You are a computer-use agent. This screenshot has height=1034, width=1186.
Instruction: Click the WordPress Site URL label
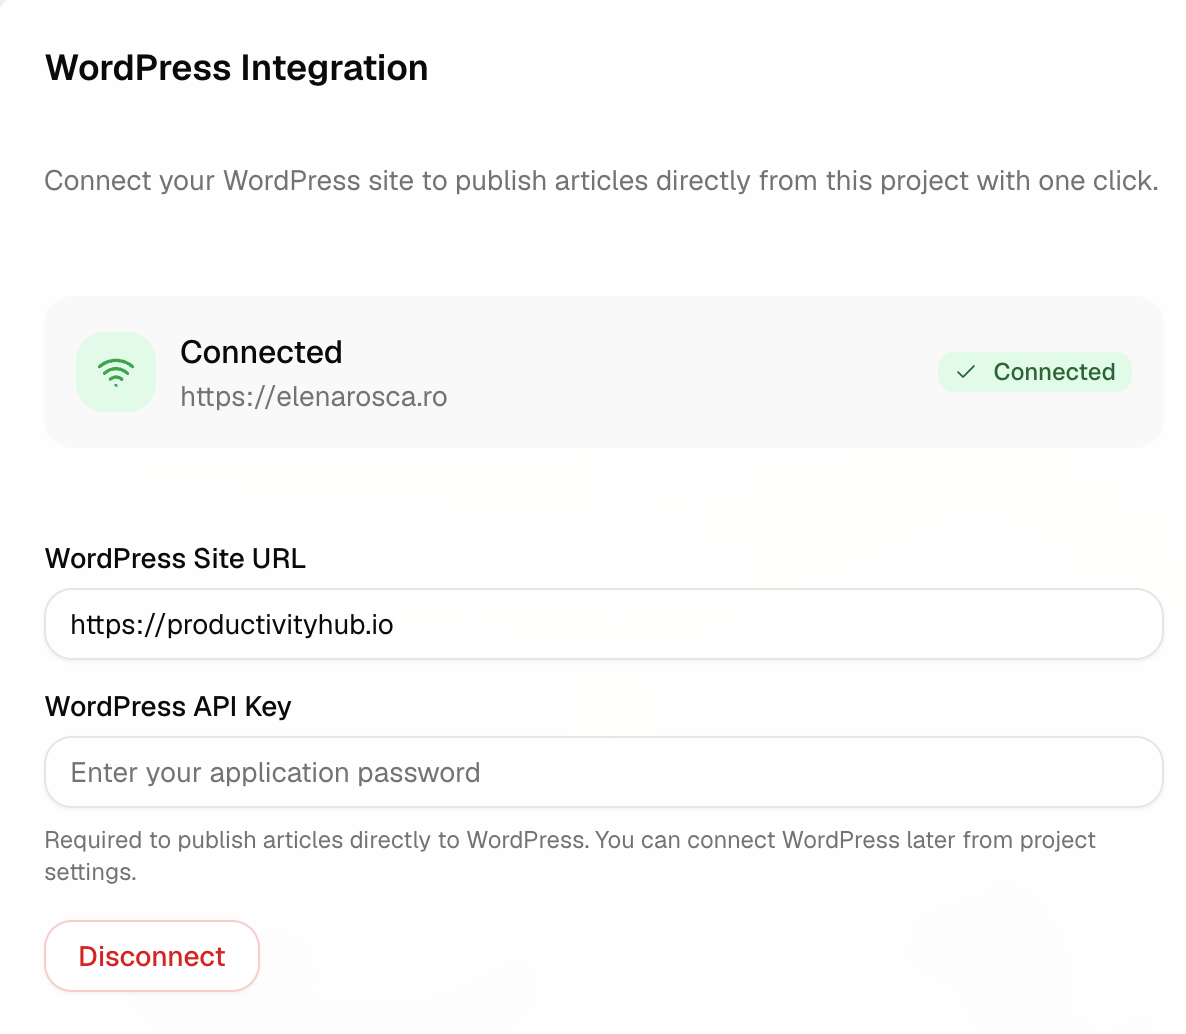tap(175, 559)
